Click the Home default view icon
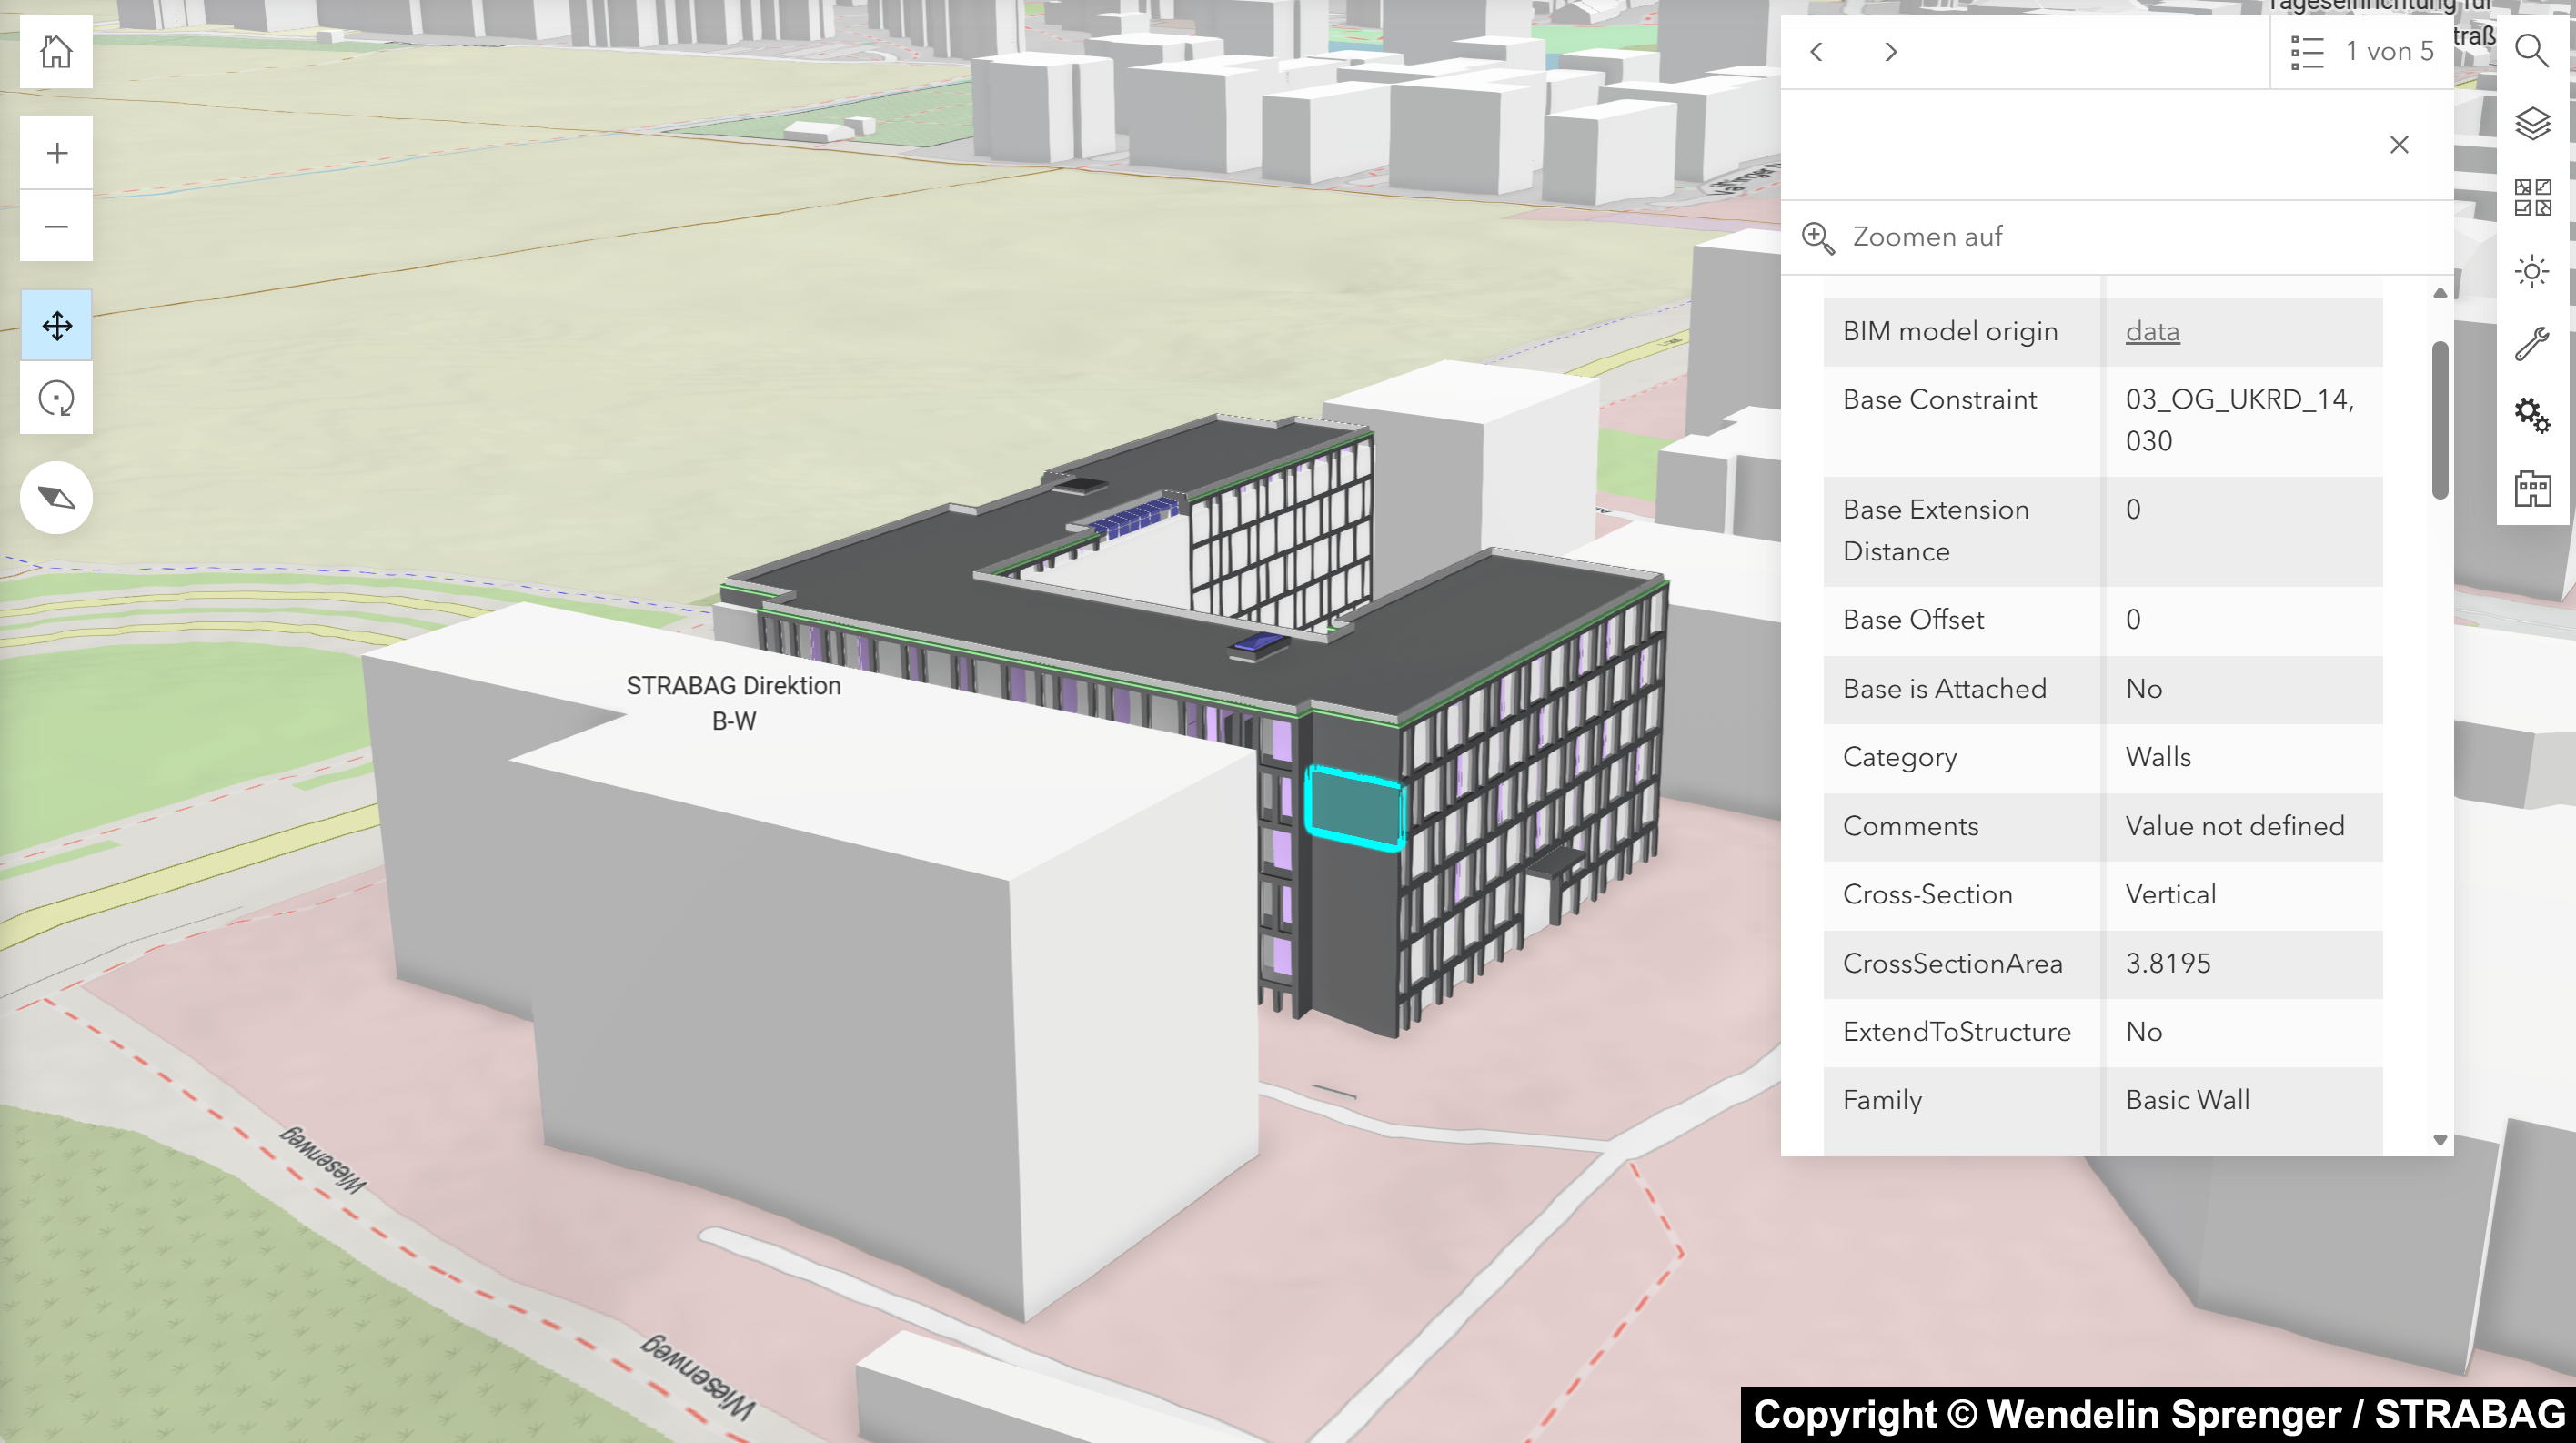 pos(56,51)
